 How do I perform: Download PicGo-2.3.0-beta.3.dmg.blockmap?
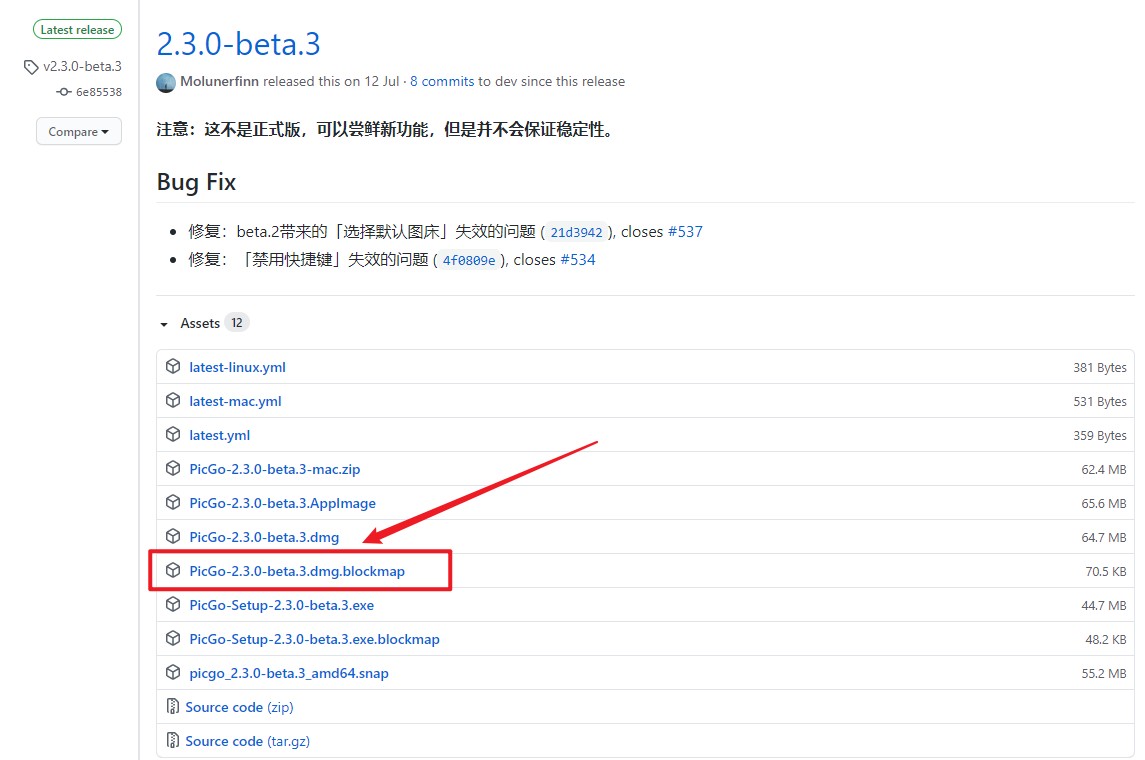pyautogui.click(x=297, y=571)
